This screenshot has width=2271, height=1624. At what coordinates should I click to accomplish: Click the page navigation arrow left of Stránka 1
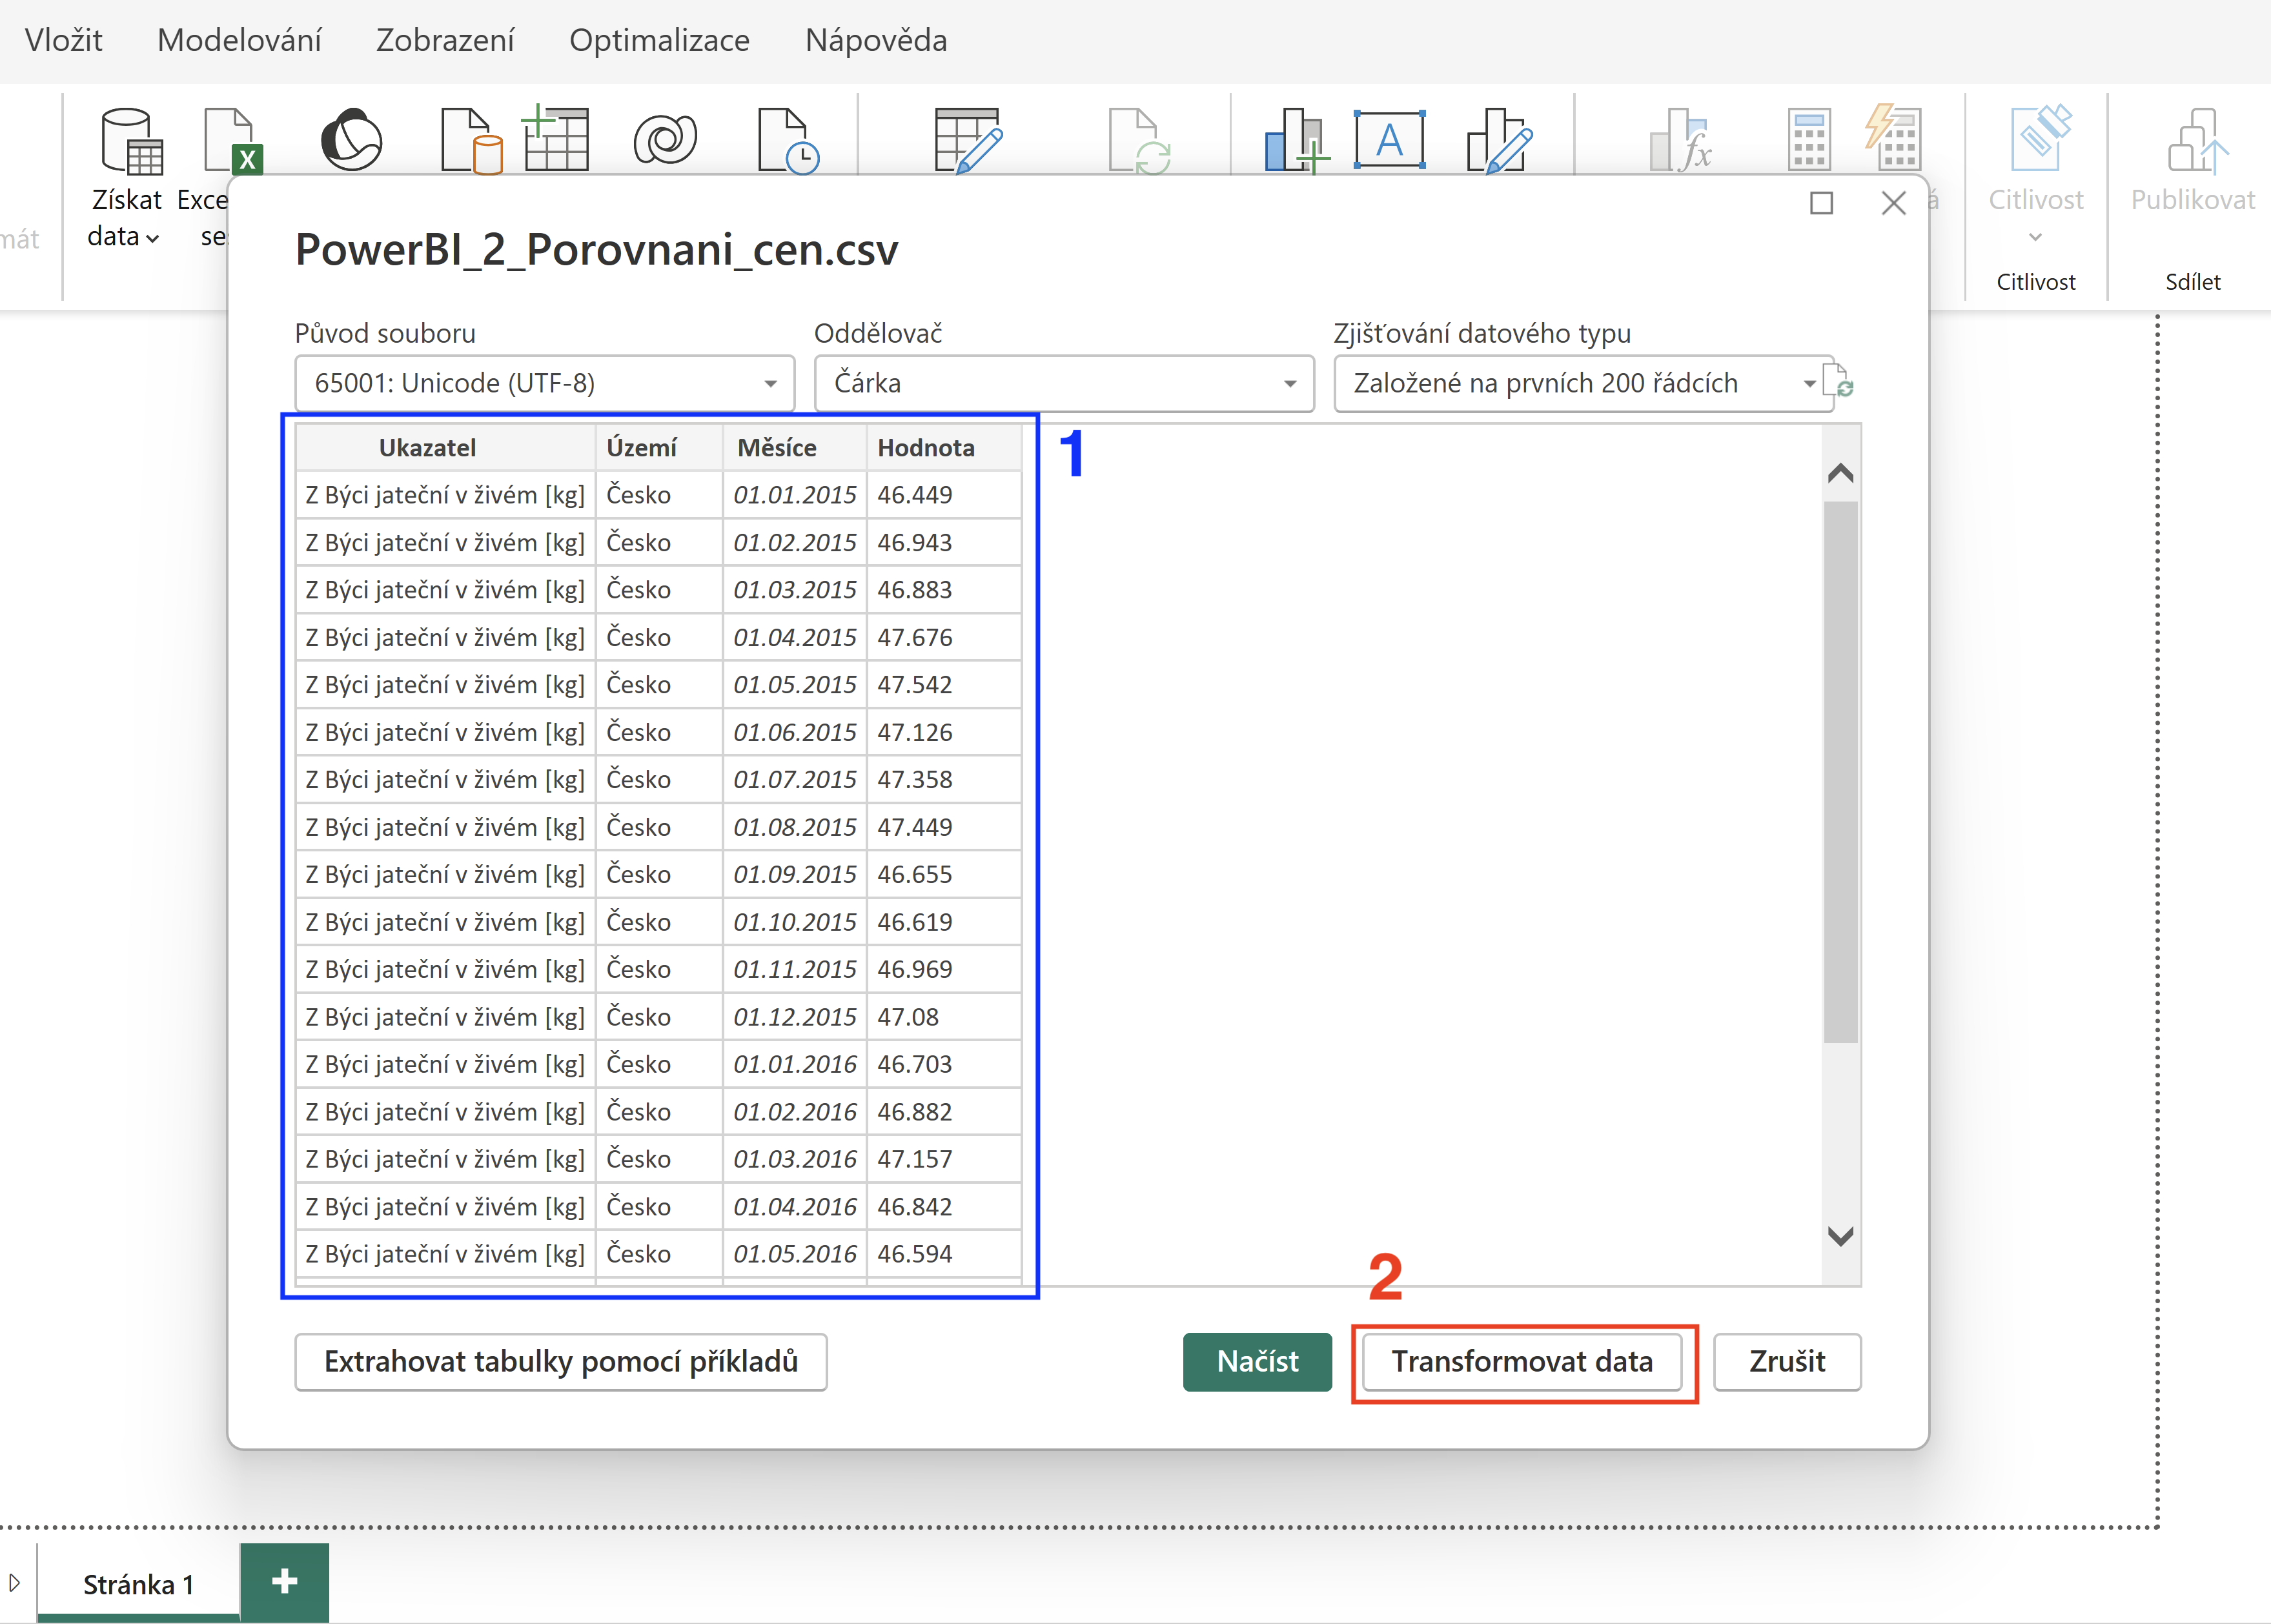click(14, 1583)
